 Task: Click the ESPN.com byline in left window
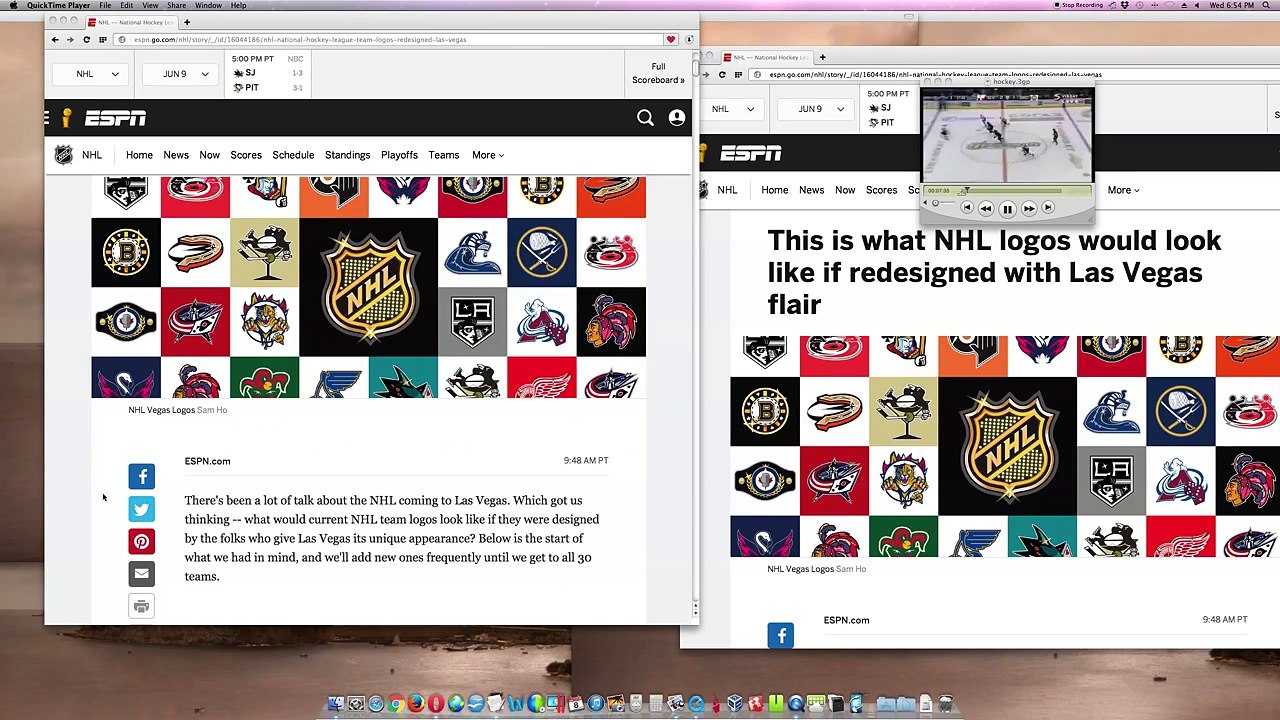(207, 461)
